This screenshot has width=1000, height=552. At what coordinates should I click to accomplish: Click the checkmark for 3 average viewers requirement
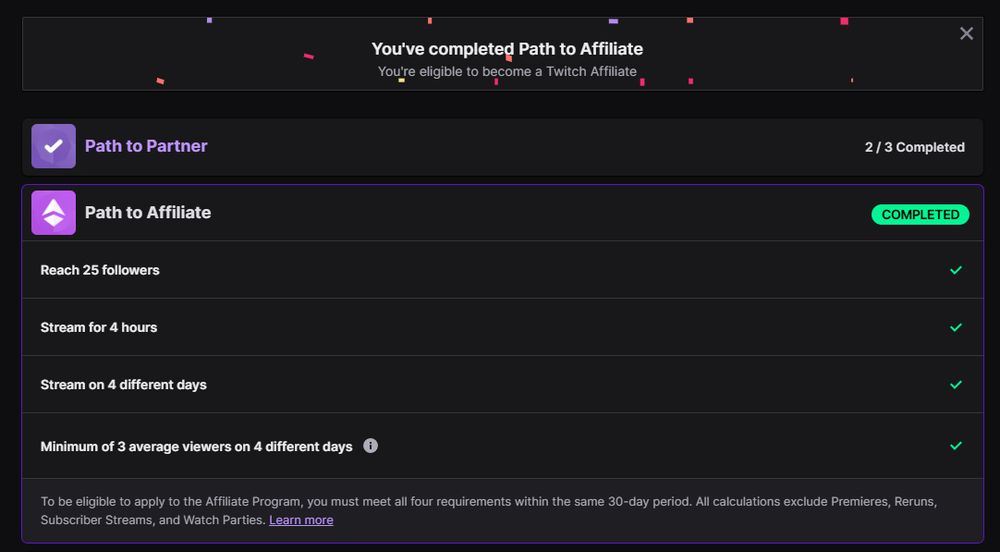956,446
